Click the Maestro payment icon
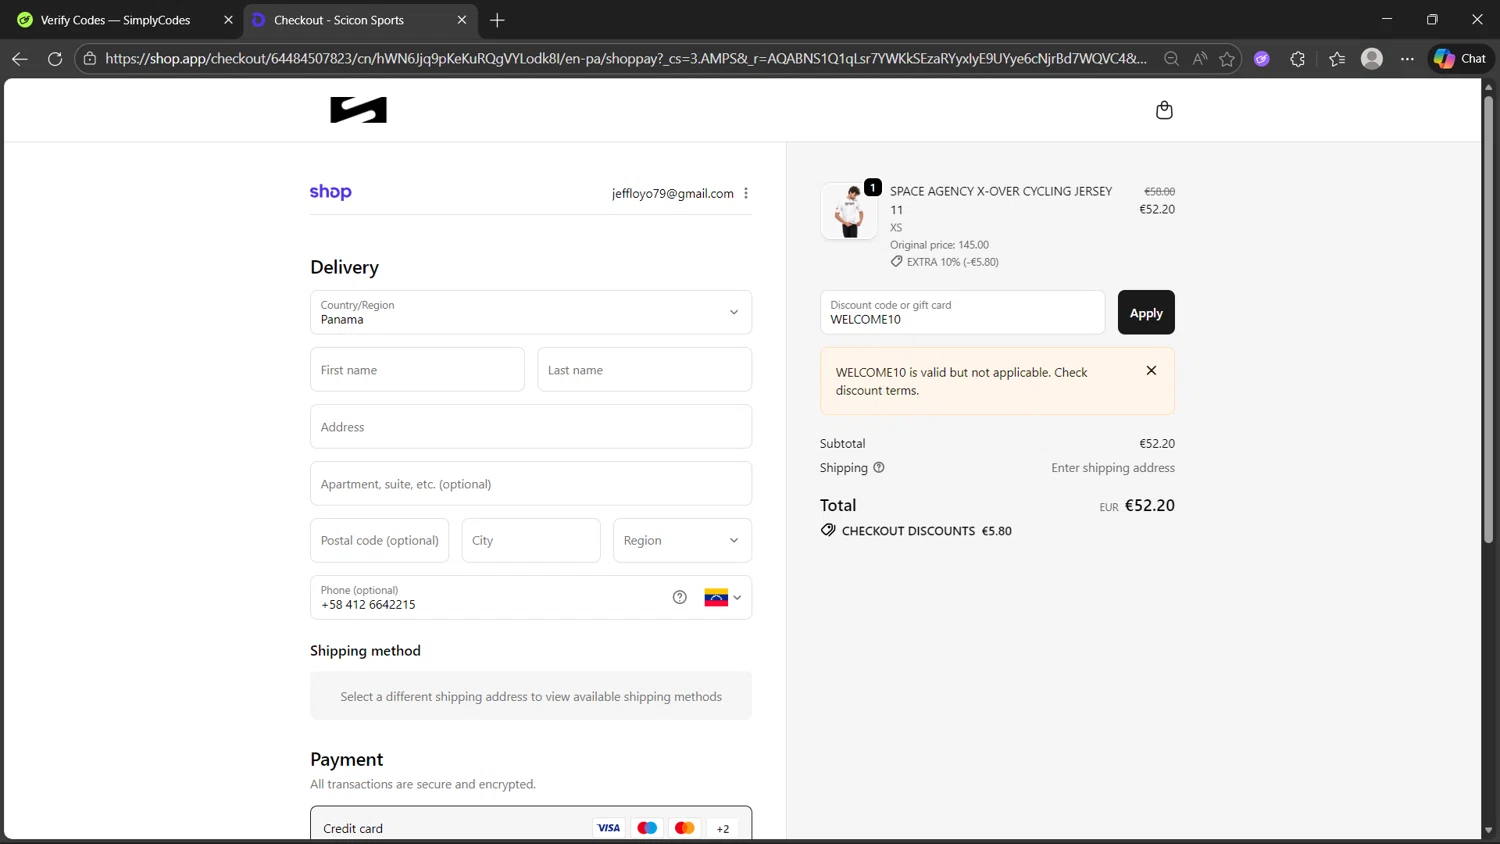Screen dimensions: 1500x844 click(647, 828)
